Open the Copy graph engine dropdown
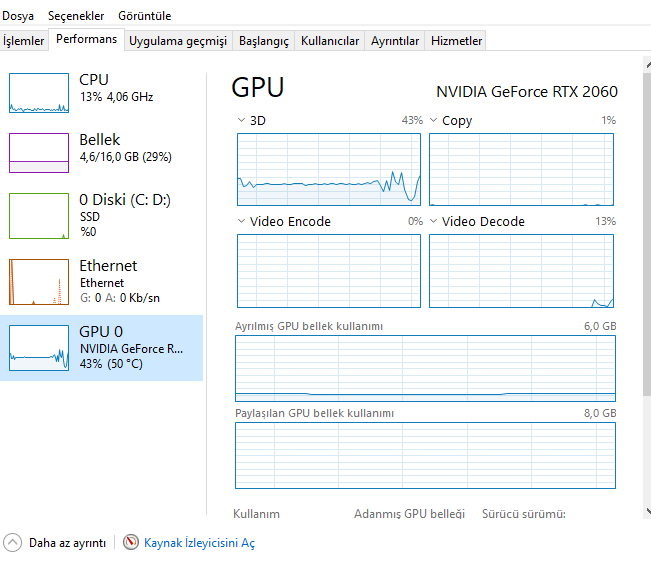 click(x=434, y=121)
